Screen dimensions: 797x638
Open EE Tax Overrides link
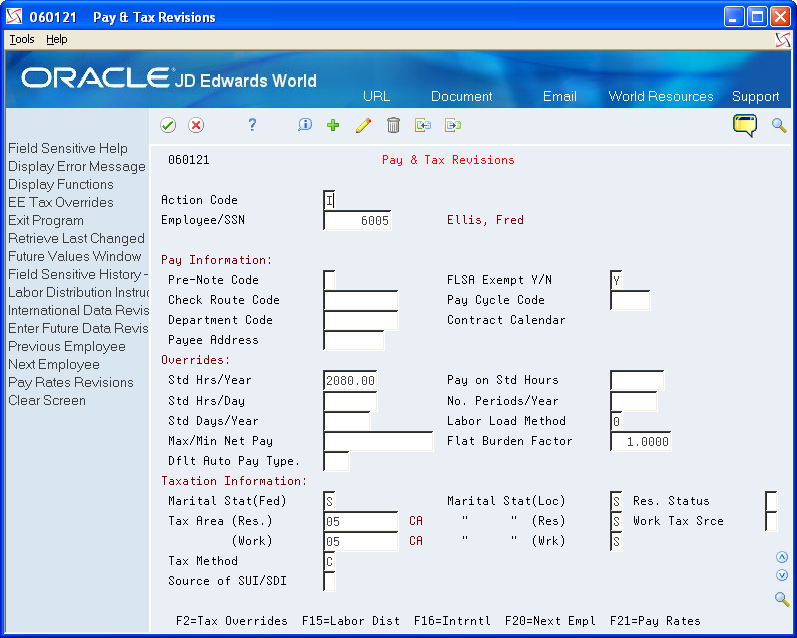[x=60, y=202]
